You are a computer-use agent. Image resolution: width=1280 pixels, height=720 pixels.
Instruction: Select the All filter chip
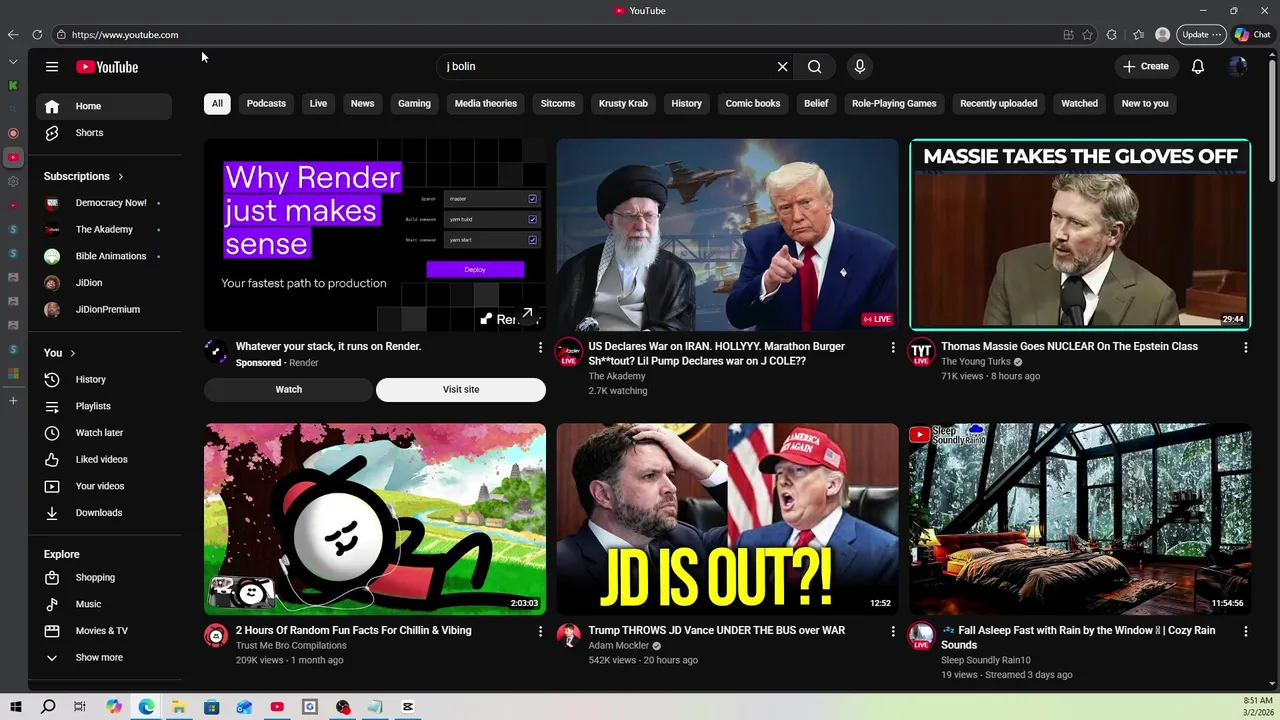pyautogui.click(x=217, y=104)
